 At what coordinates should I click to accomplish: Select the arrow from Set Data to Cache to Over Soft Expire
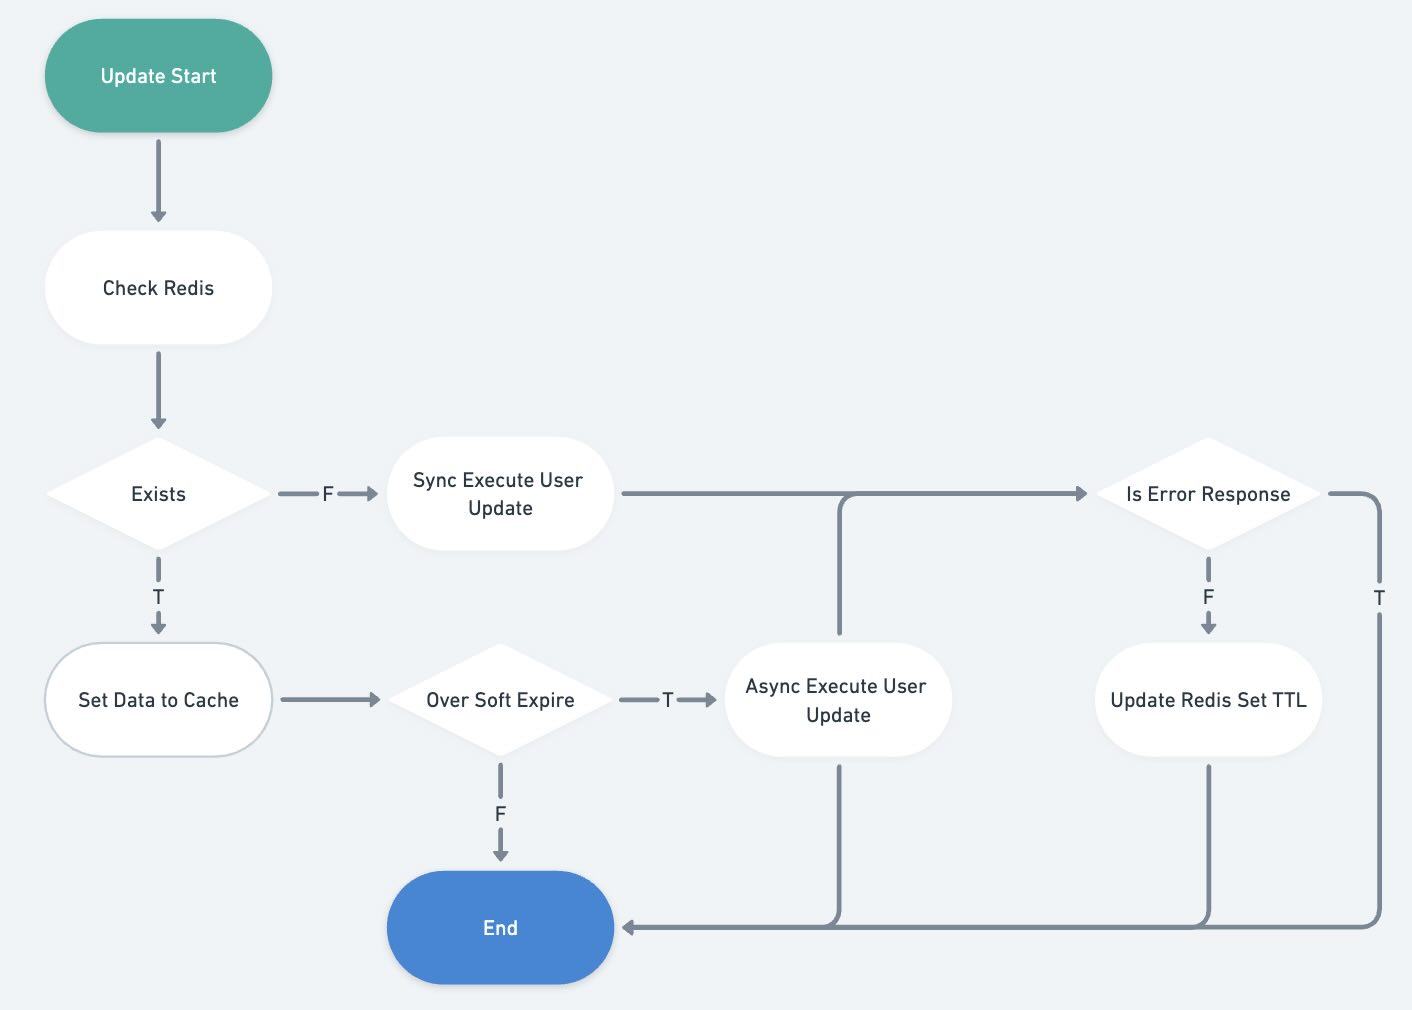(x=330, y=700)
